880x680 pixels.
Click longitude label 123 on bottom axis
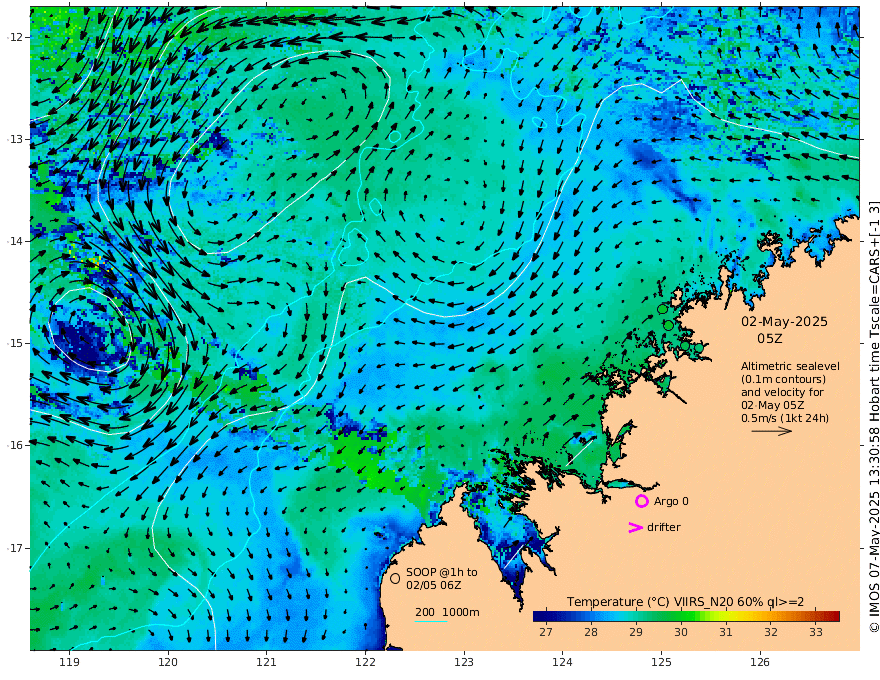click(x=464, y=662)
